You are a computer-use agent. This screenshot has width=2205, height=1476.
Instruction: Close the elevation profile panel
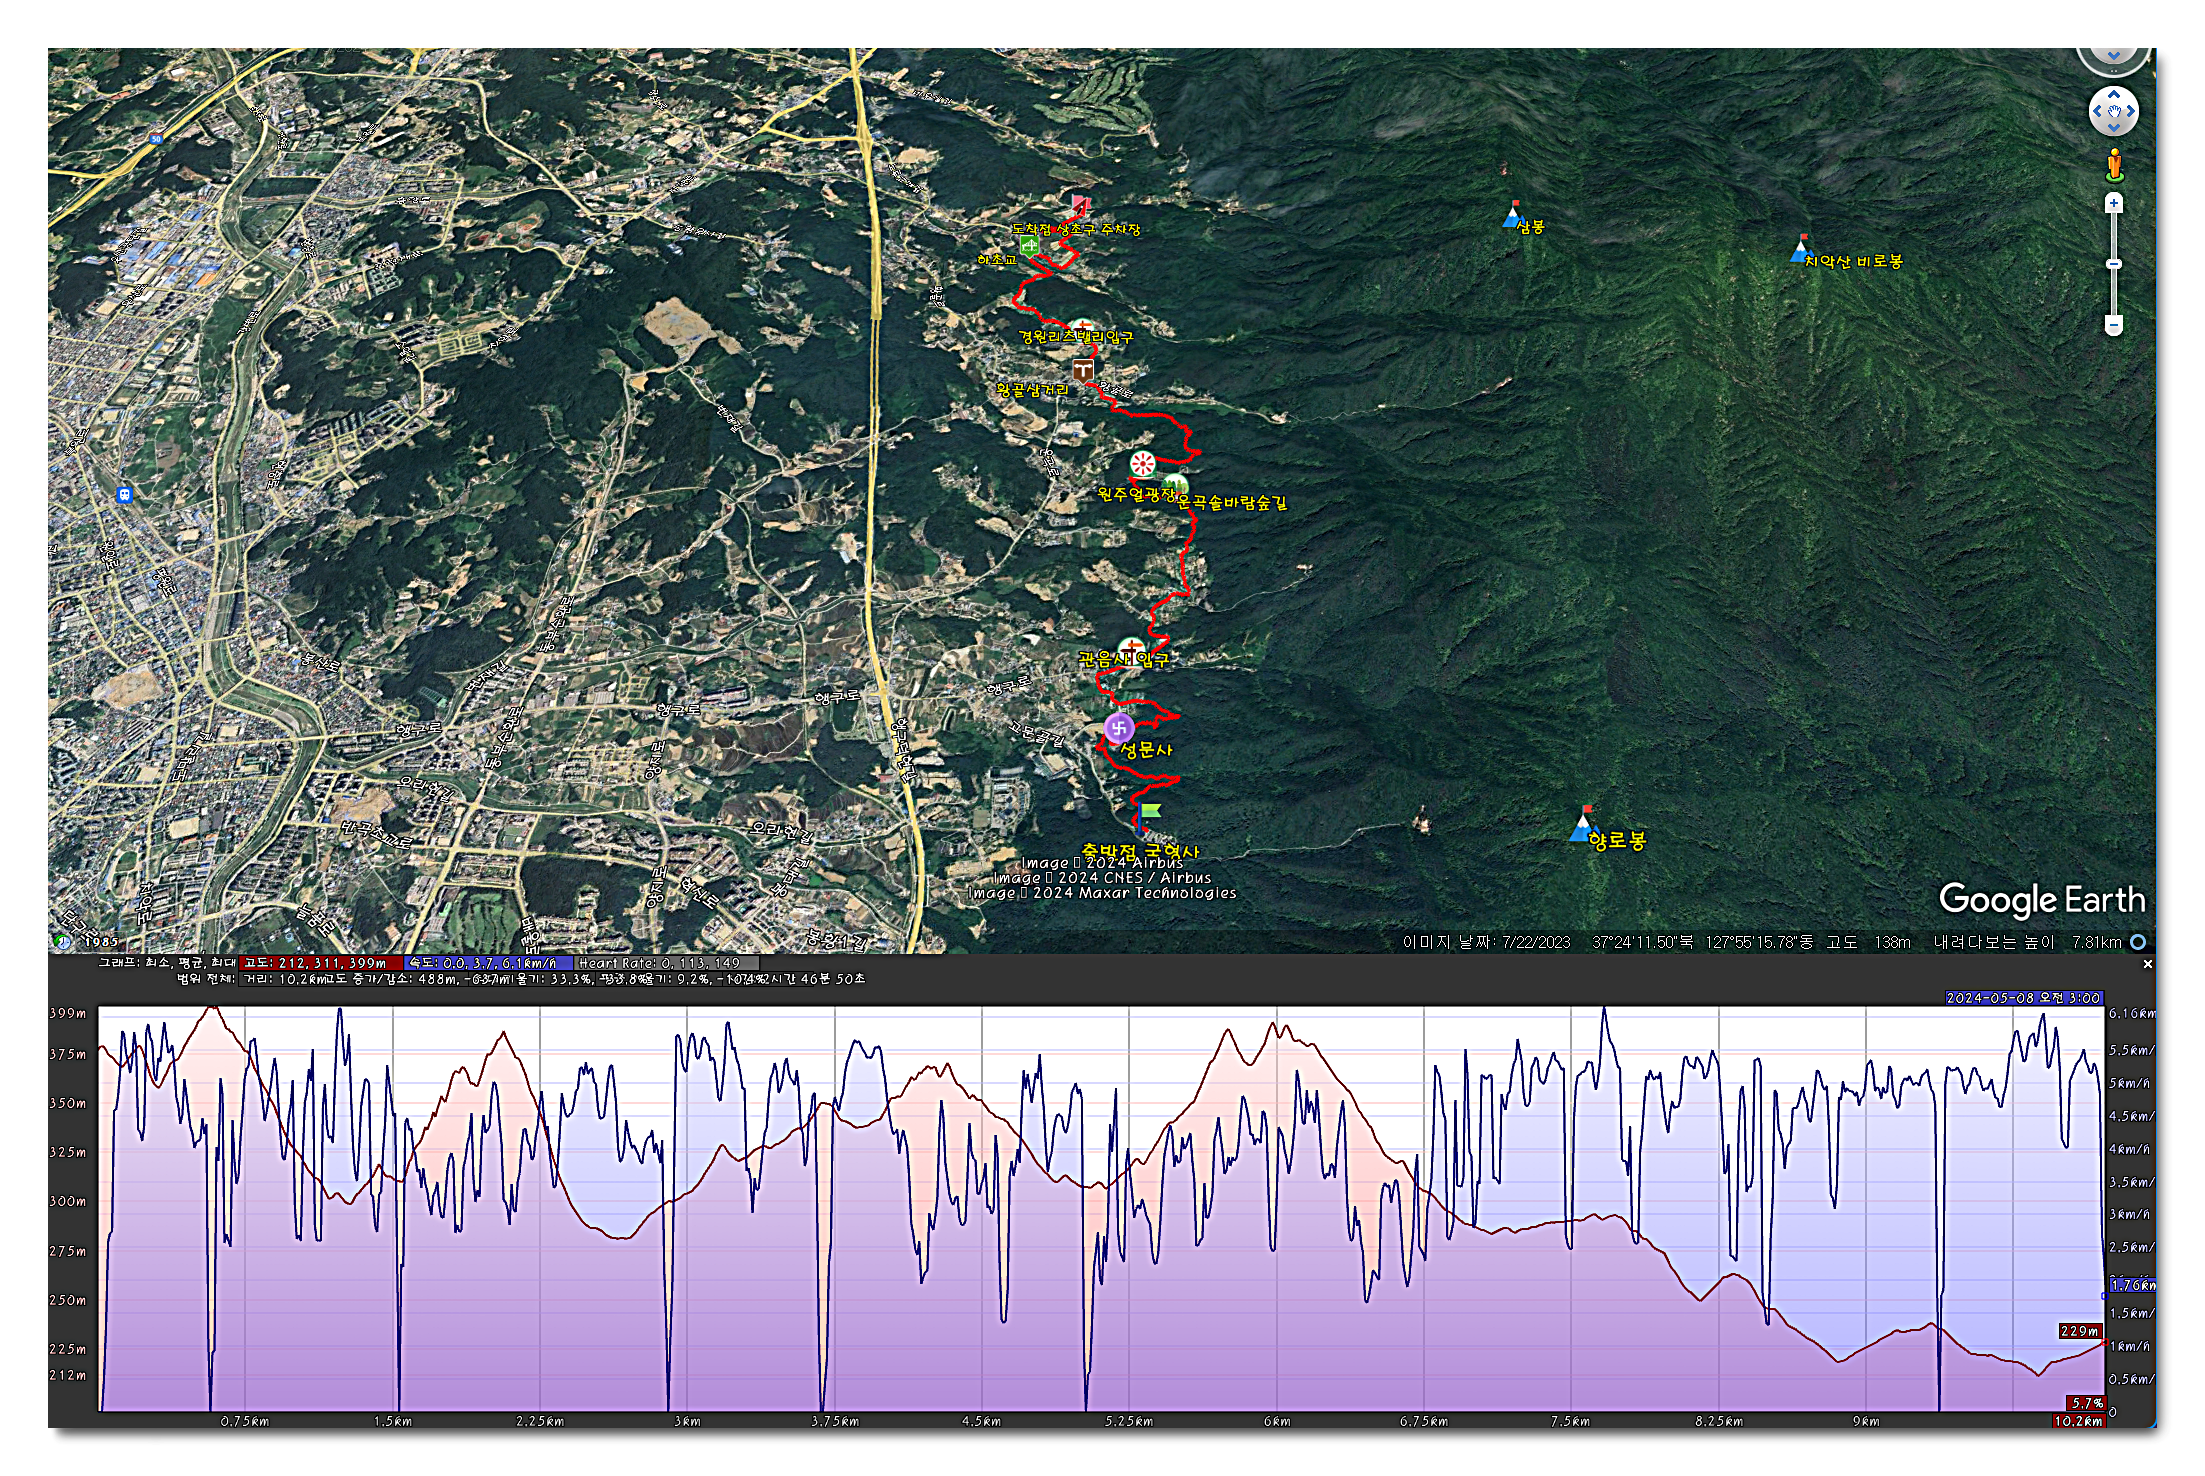point(2147,965)
